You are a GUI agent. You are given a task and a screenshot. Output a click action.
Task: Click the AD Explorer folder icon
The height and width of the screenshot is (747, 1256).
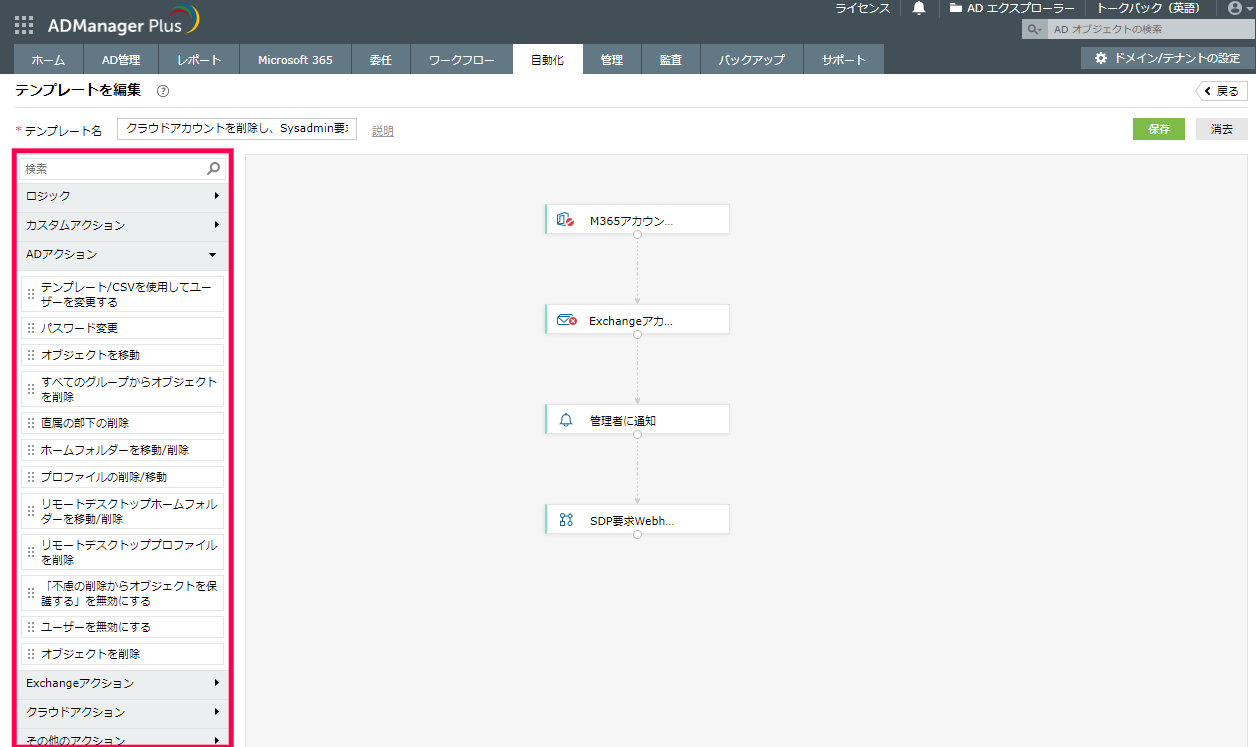(x=956, y=8)
